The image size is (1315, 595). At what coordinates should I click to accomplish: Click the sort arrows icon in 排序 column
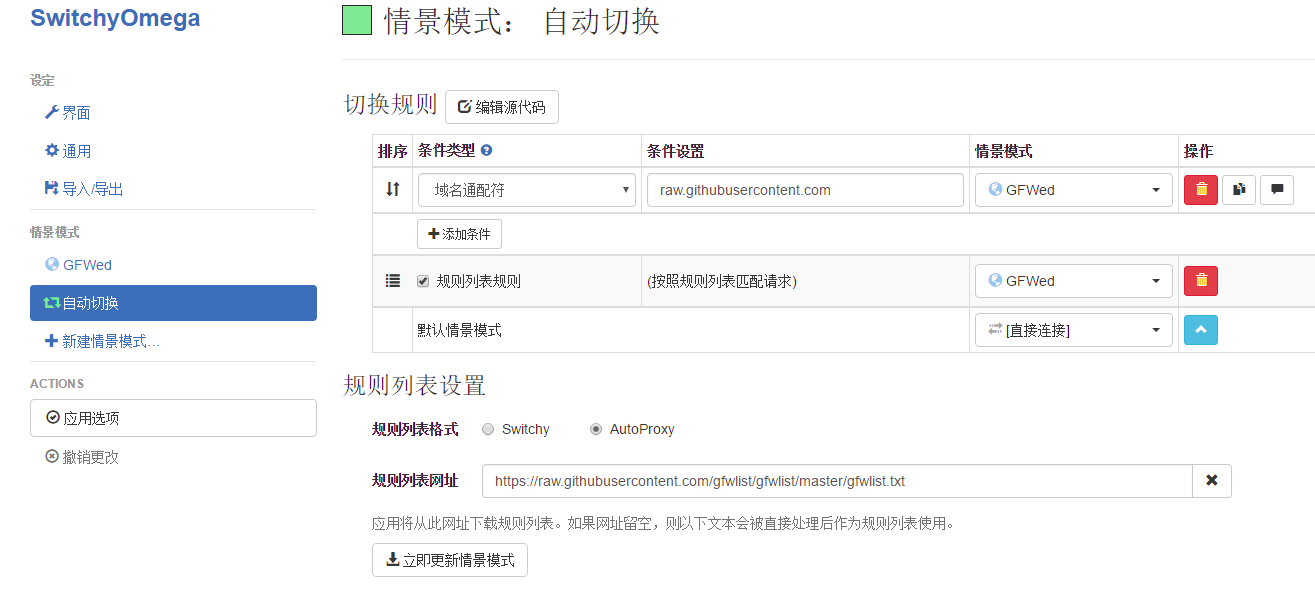(x=391, y=189)
